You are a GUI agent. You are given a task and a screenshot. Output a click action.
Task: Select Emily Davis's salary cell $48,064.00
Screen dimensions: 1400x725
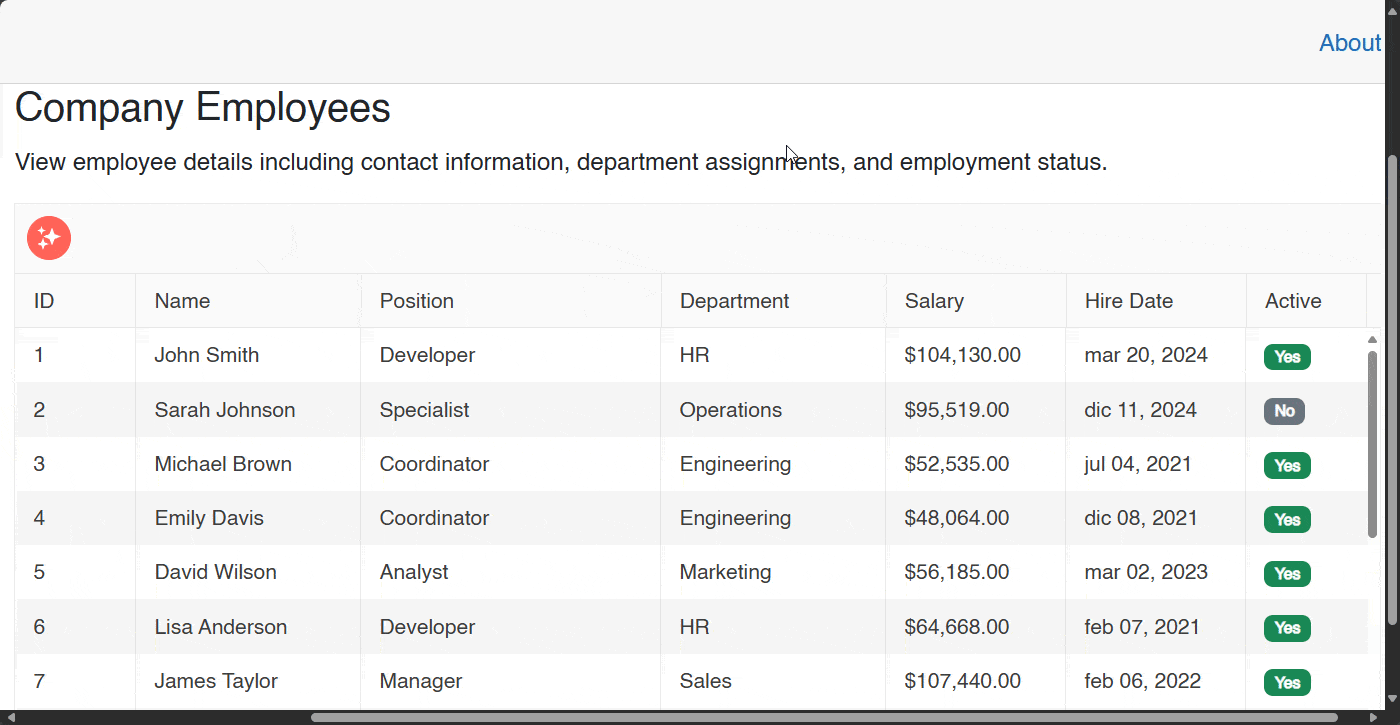(956, 518)
